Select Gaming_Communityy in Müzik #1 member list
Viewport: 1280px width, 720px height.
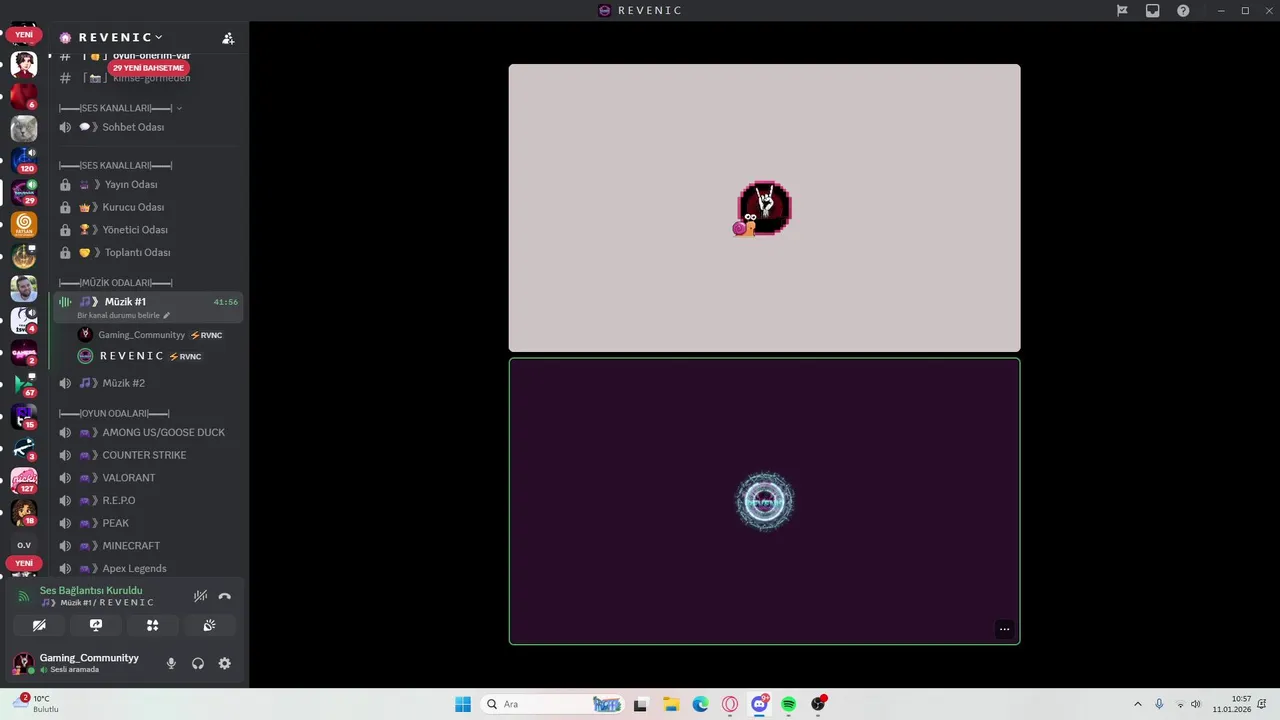coord(150,335)
